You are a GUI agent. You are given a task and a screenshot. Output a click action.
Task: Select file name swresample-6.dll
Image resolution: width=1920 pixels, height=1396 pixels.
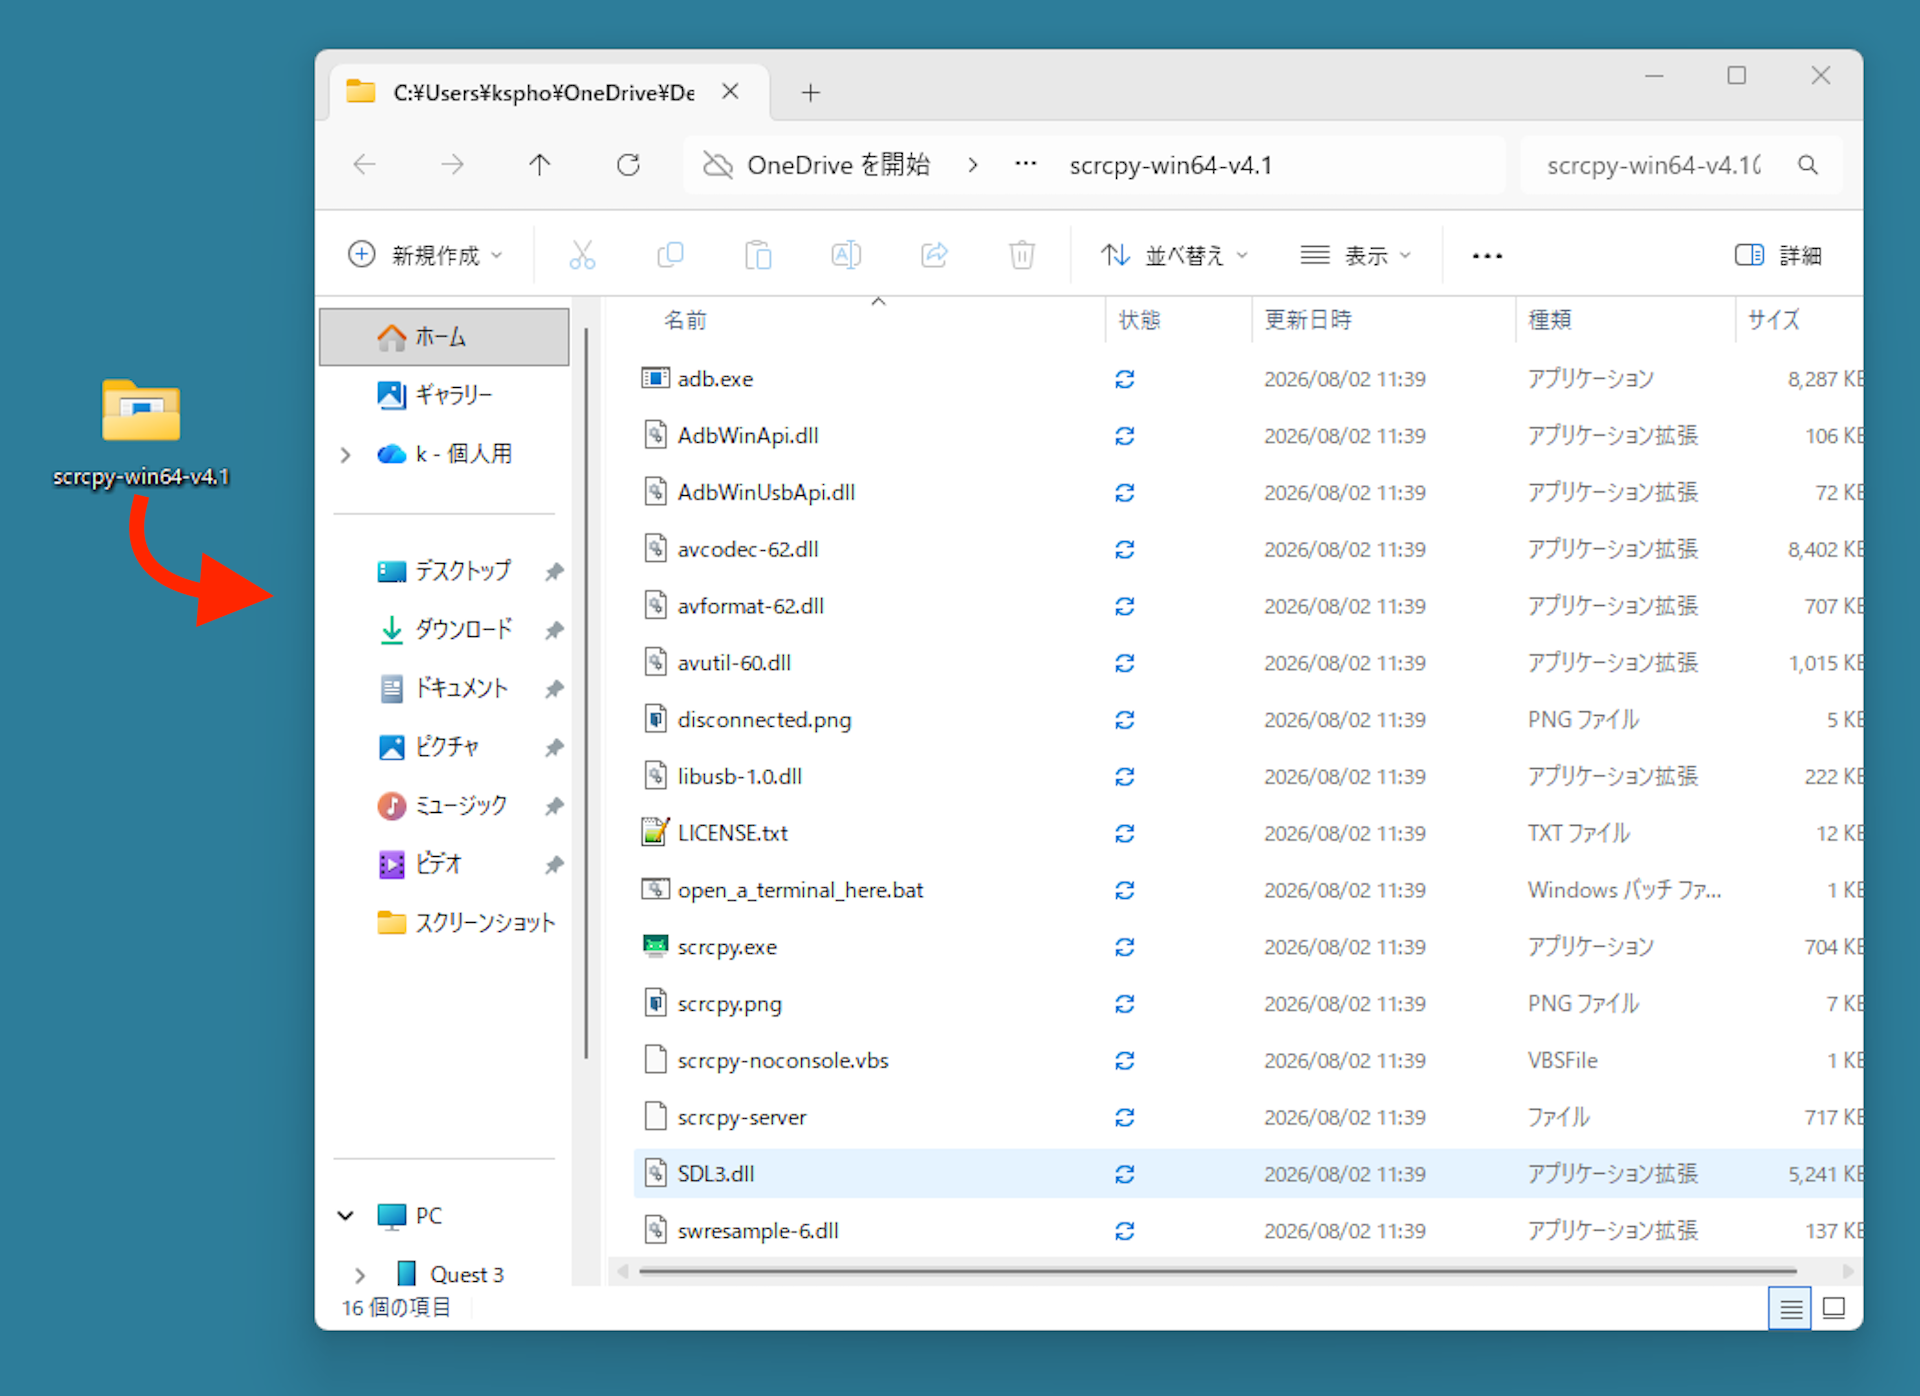(758, 1231)
